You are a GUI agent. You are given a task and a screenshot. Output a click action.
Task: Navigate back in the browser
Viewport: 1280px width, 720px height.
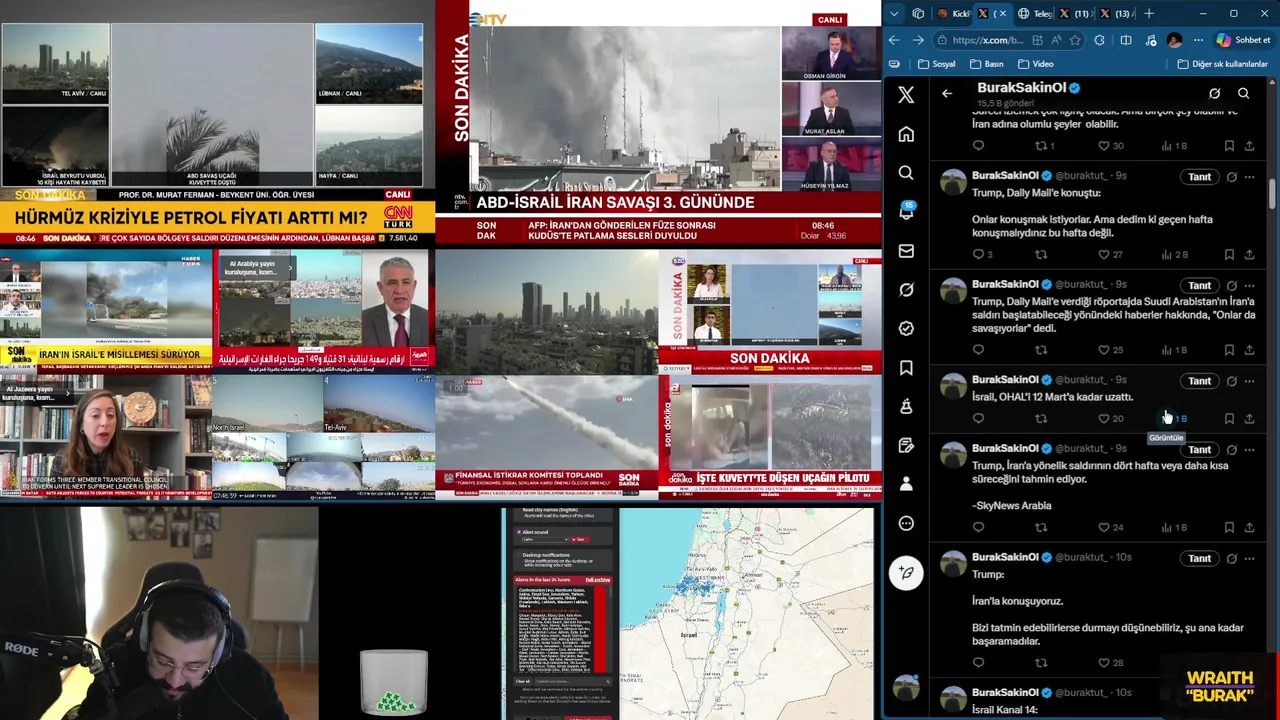click(894, 40)
